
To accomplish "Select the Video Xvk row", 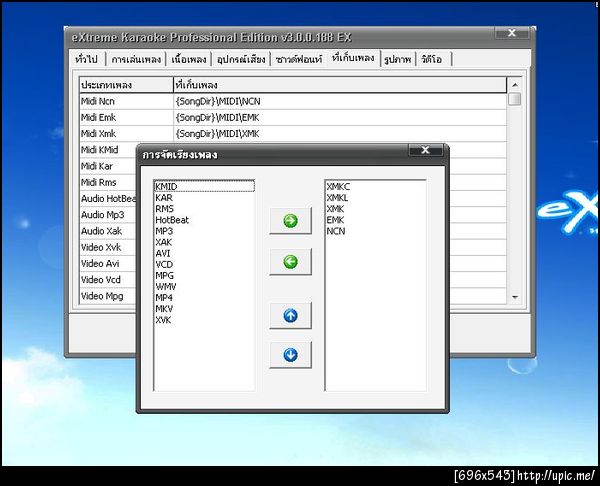I will coord(108,247).
